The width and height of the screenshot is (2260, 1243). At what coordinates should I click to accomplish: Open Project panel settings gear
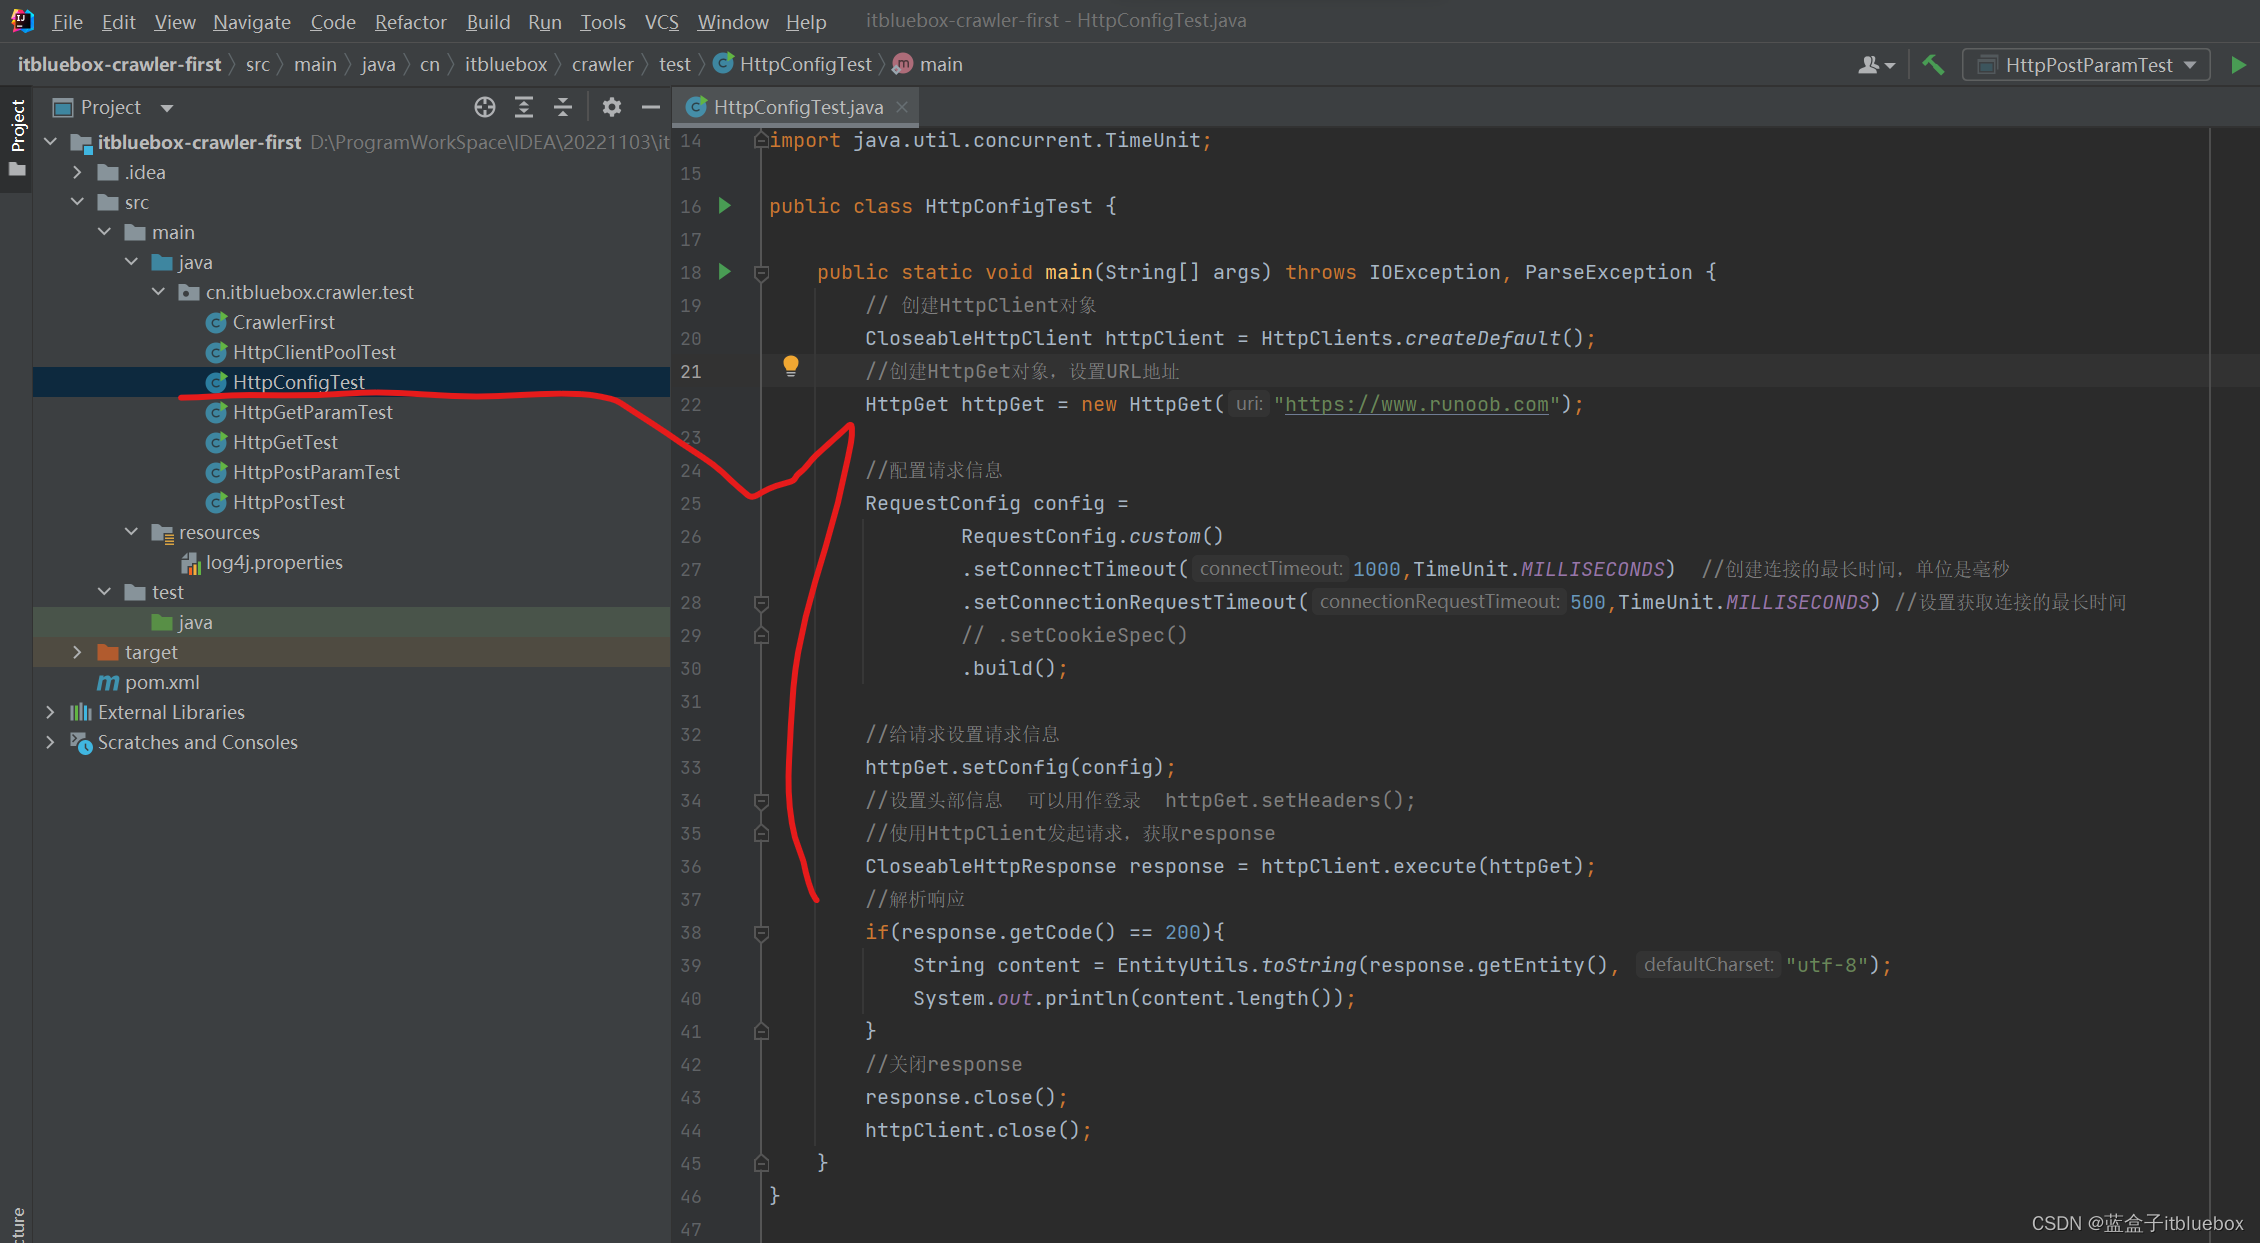click(612, 107)
